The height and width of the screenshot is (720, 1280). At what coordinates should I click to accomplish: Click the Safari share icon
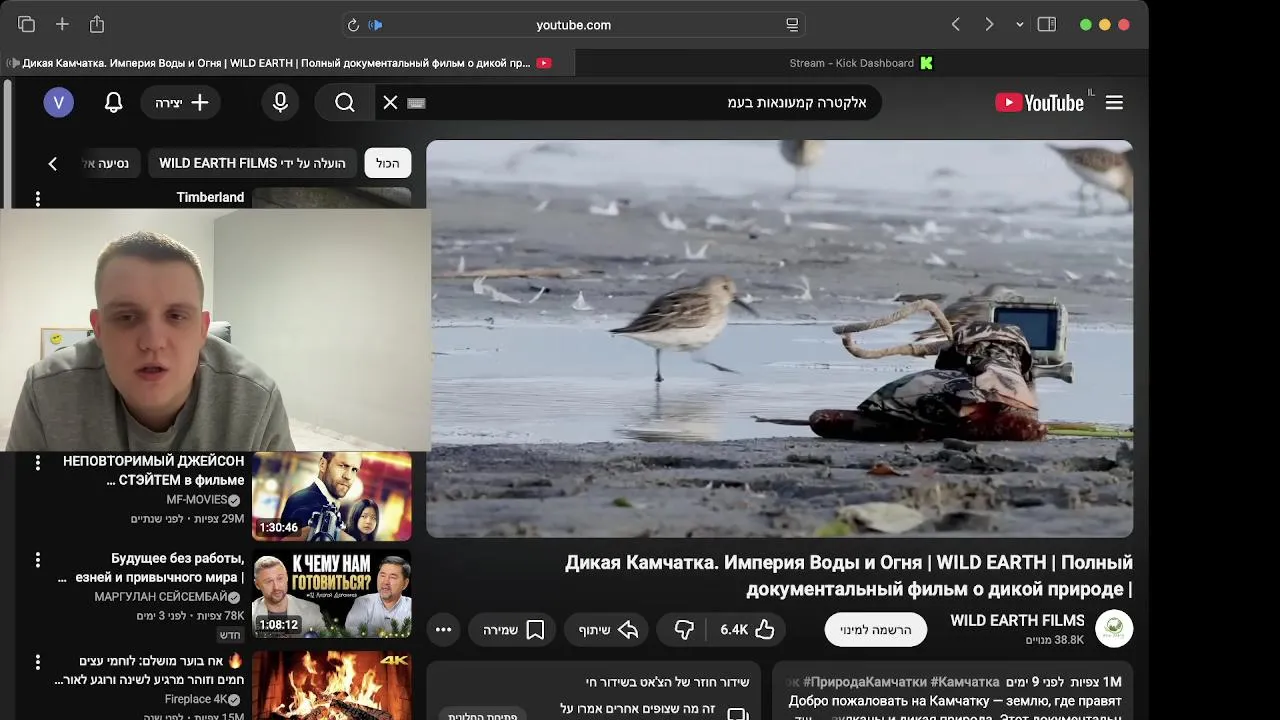click(x=97, y=24)
